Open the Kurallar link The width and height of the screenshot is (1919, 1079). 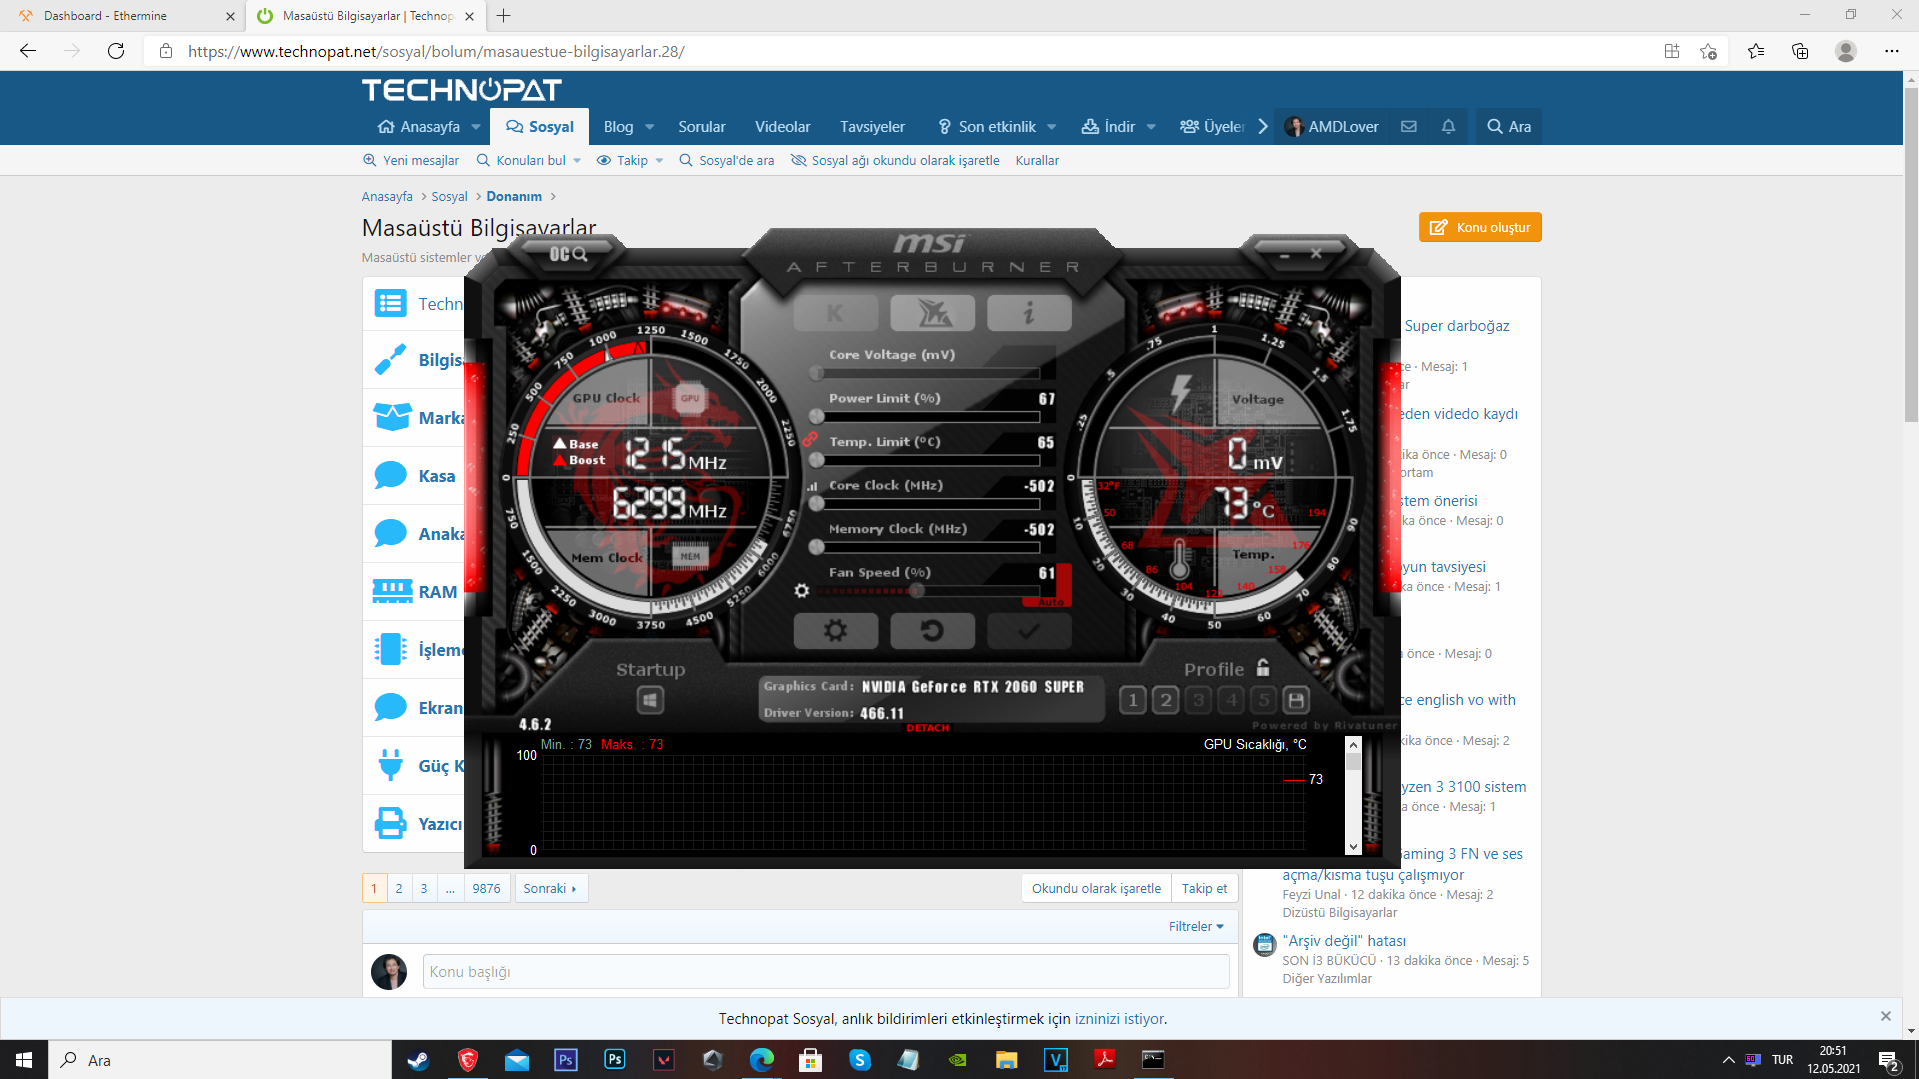(1037, 160)
